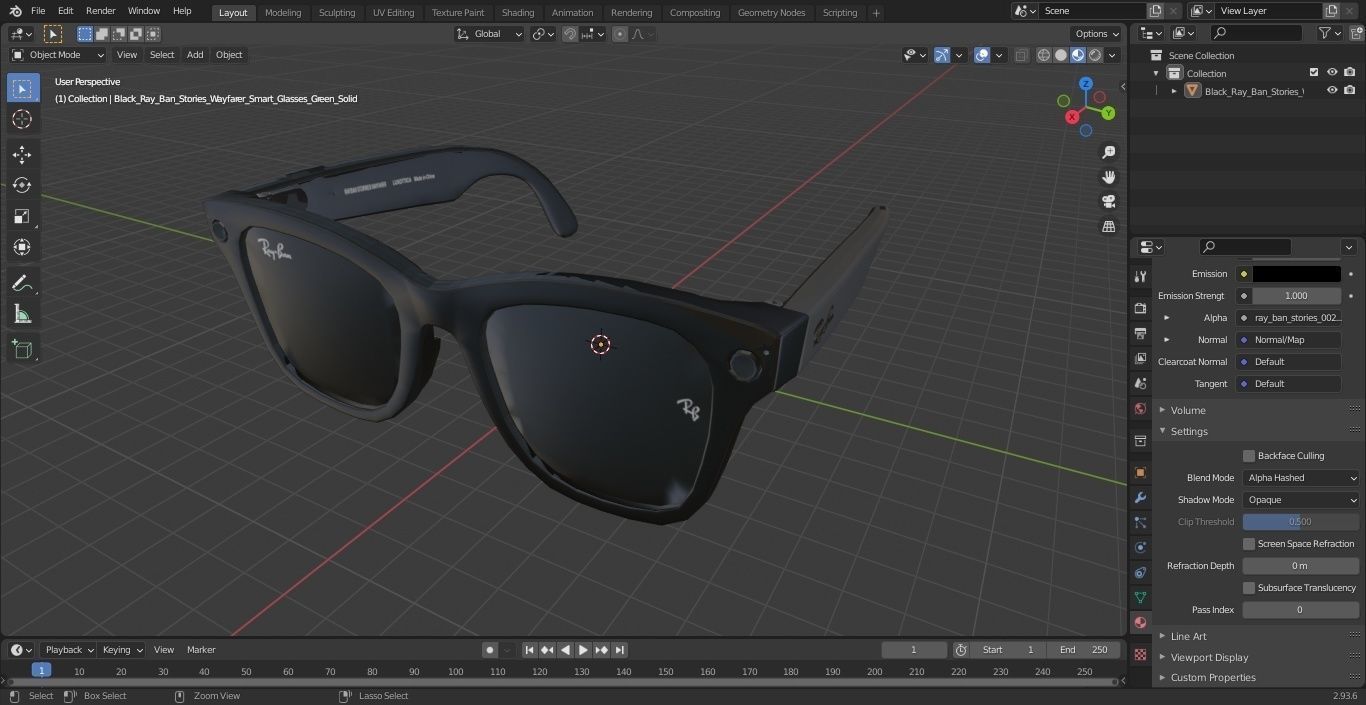Adjust the Emission Strength slider
Image resolution: width=1366 pixels, height=705 pixels.
tap(1297, 296)
